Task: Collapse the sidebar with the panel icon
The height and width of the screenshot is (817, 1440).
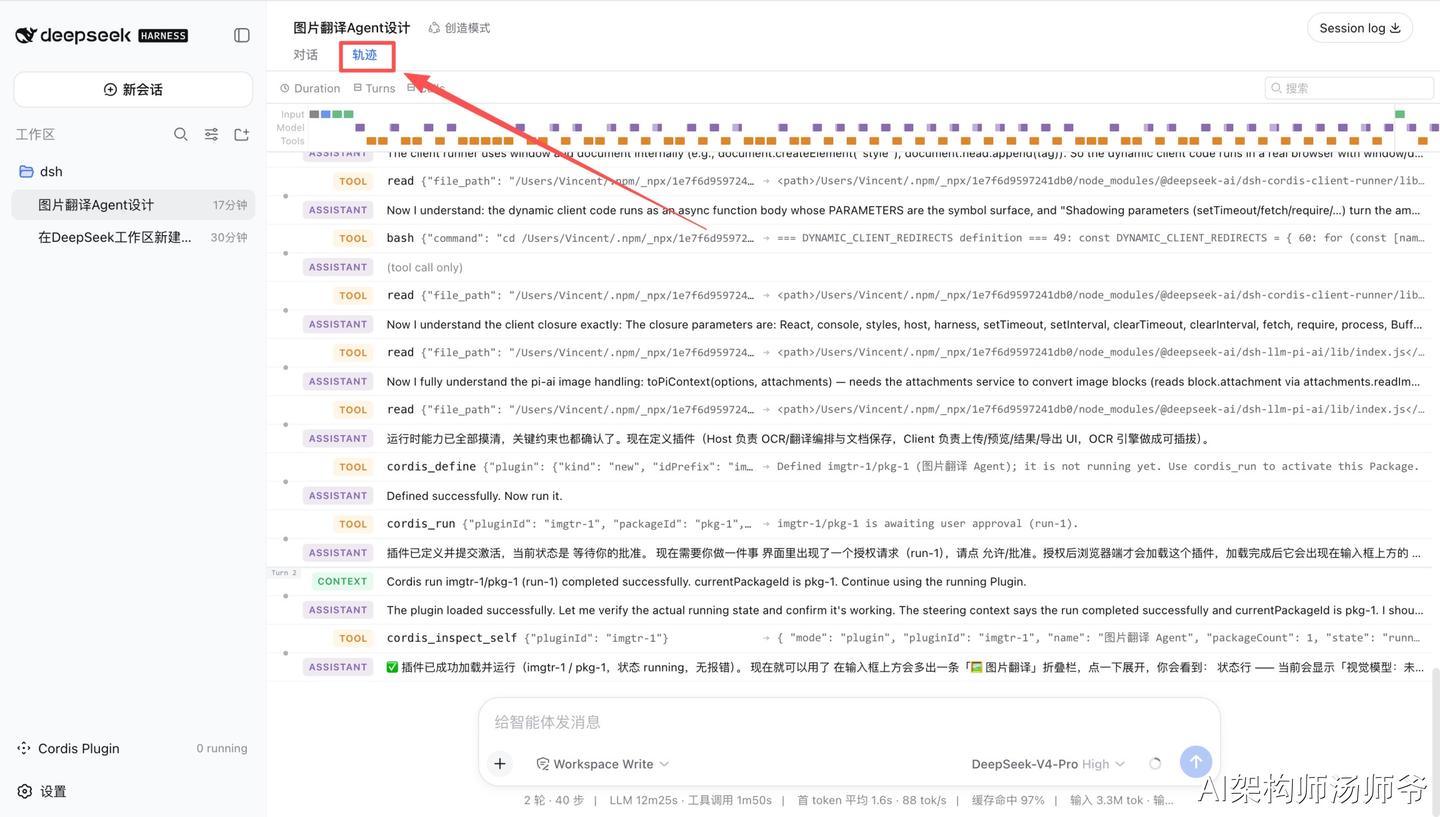Action: tap(242, 35)
